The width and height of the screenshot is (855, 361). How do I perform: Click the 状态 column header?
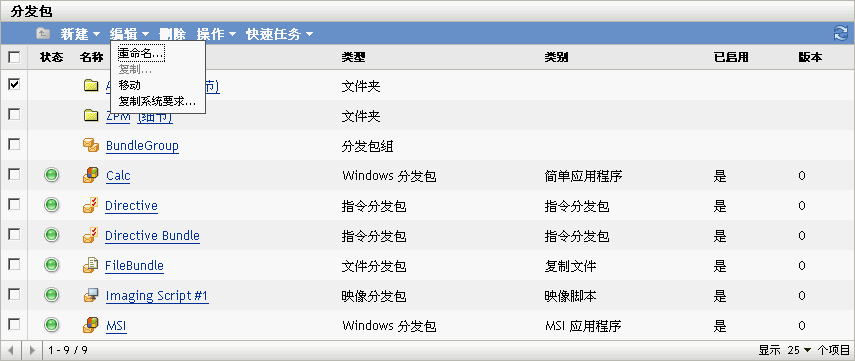click(51, 57)
